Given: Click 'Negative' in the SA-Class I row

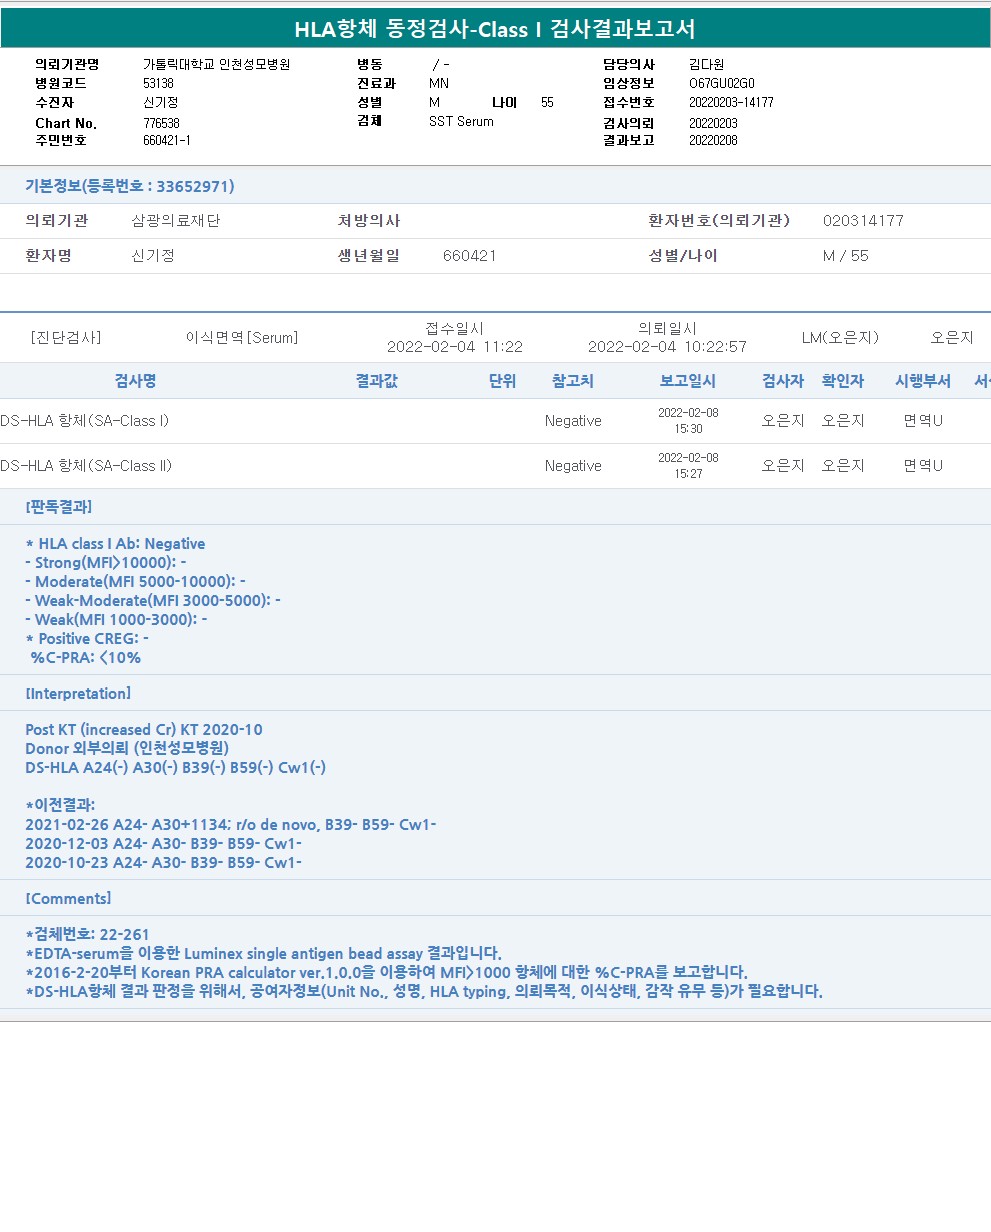Looking at the screenshot, I should pos(573,421).
